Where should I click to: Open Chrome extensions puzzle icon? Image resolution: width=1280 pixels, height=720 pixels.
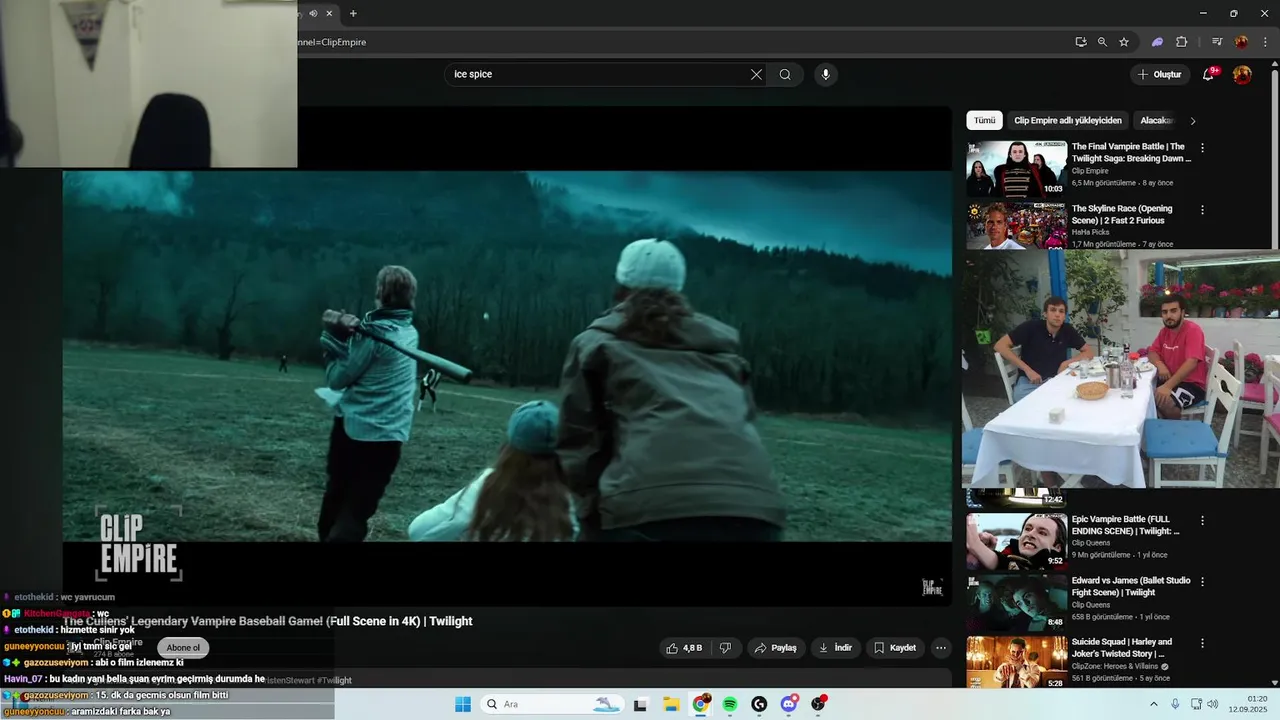pyautogui.click(x=1181, y=42)
